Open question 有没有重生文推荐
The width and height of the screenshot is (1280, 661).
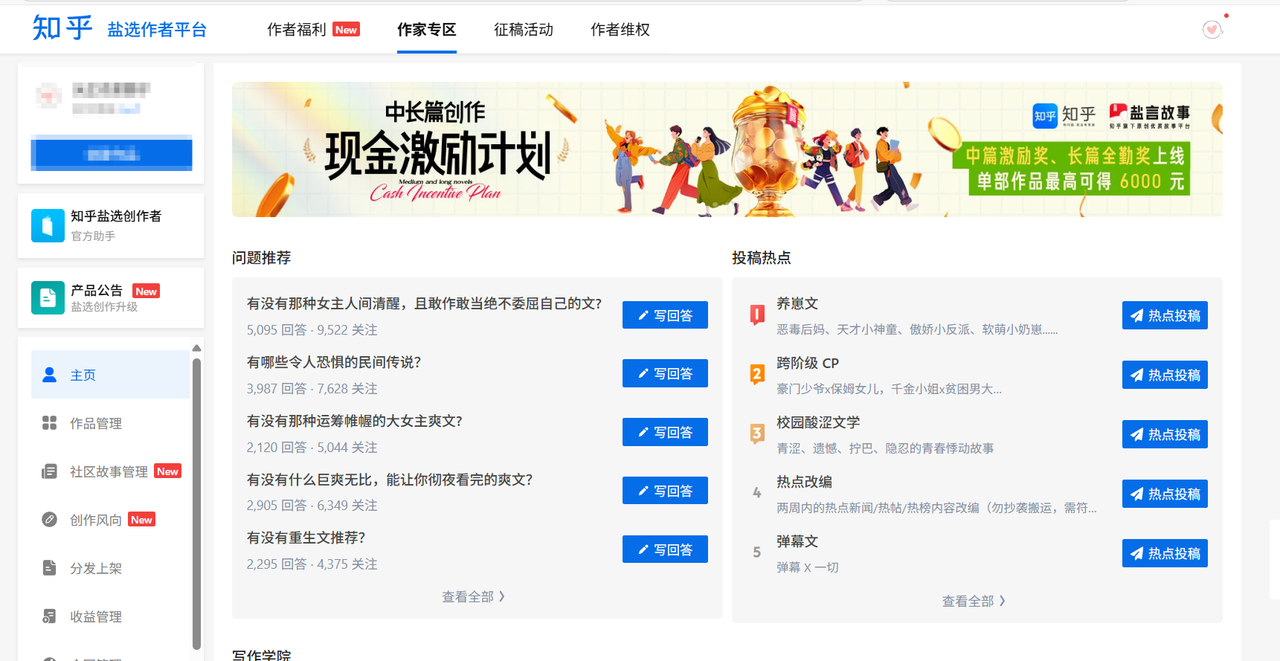(306, 538)
